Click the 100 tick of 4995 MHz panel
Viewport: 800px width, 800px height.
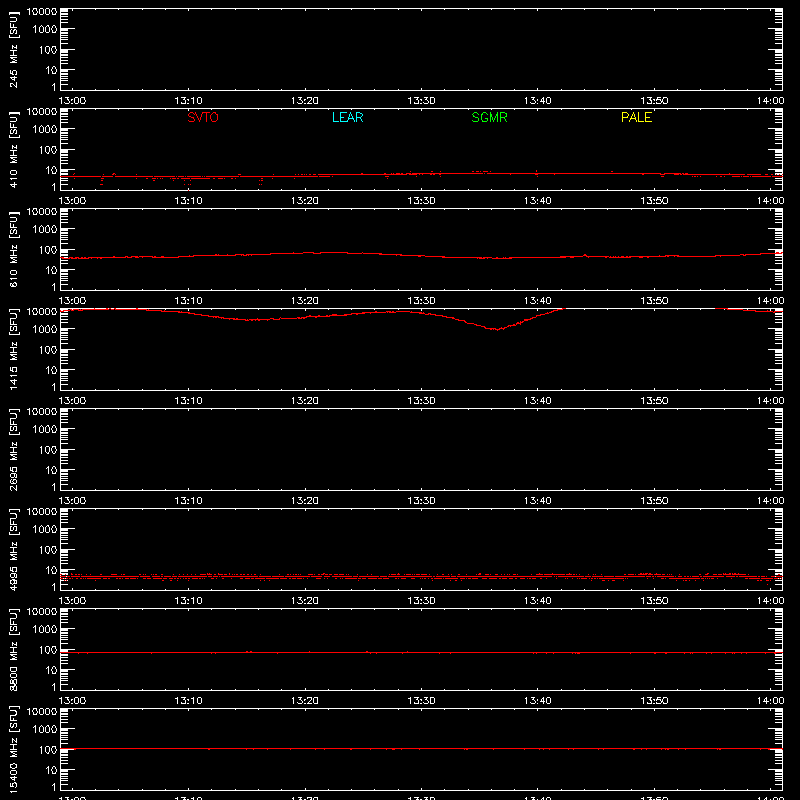click(48, 550)
